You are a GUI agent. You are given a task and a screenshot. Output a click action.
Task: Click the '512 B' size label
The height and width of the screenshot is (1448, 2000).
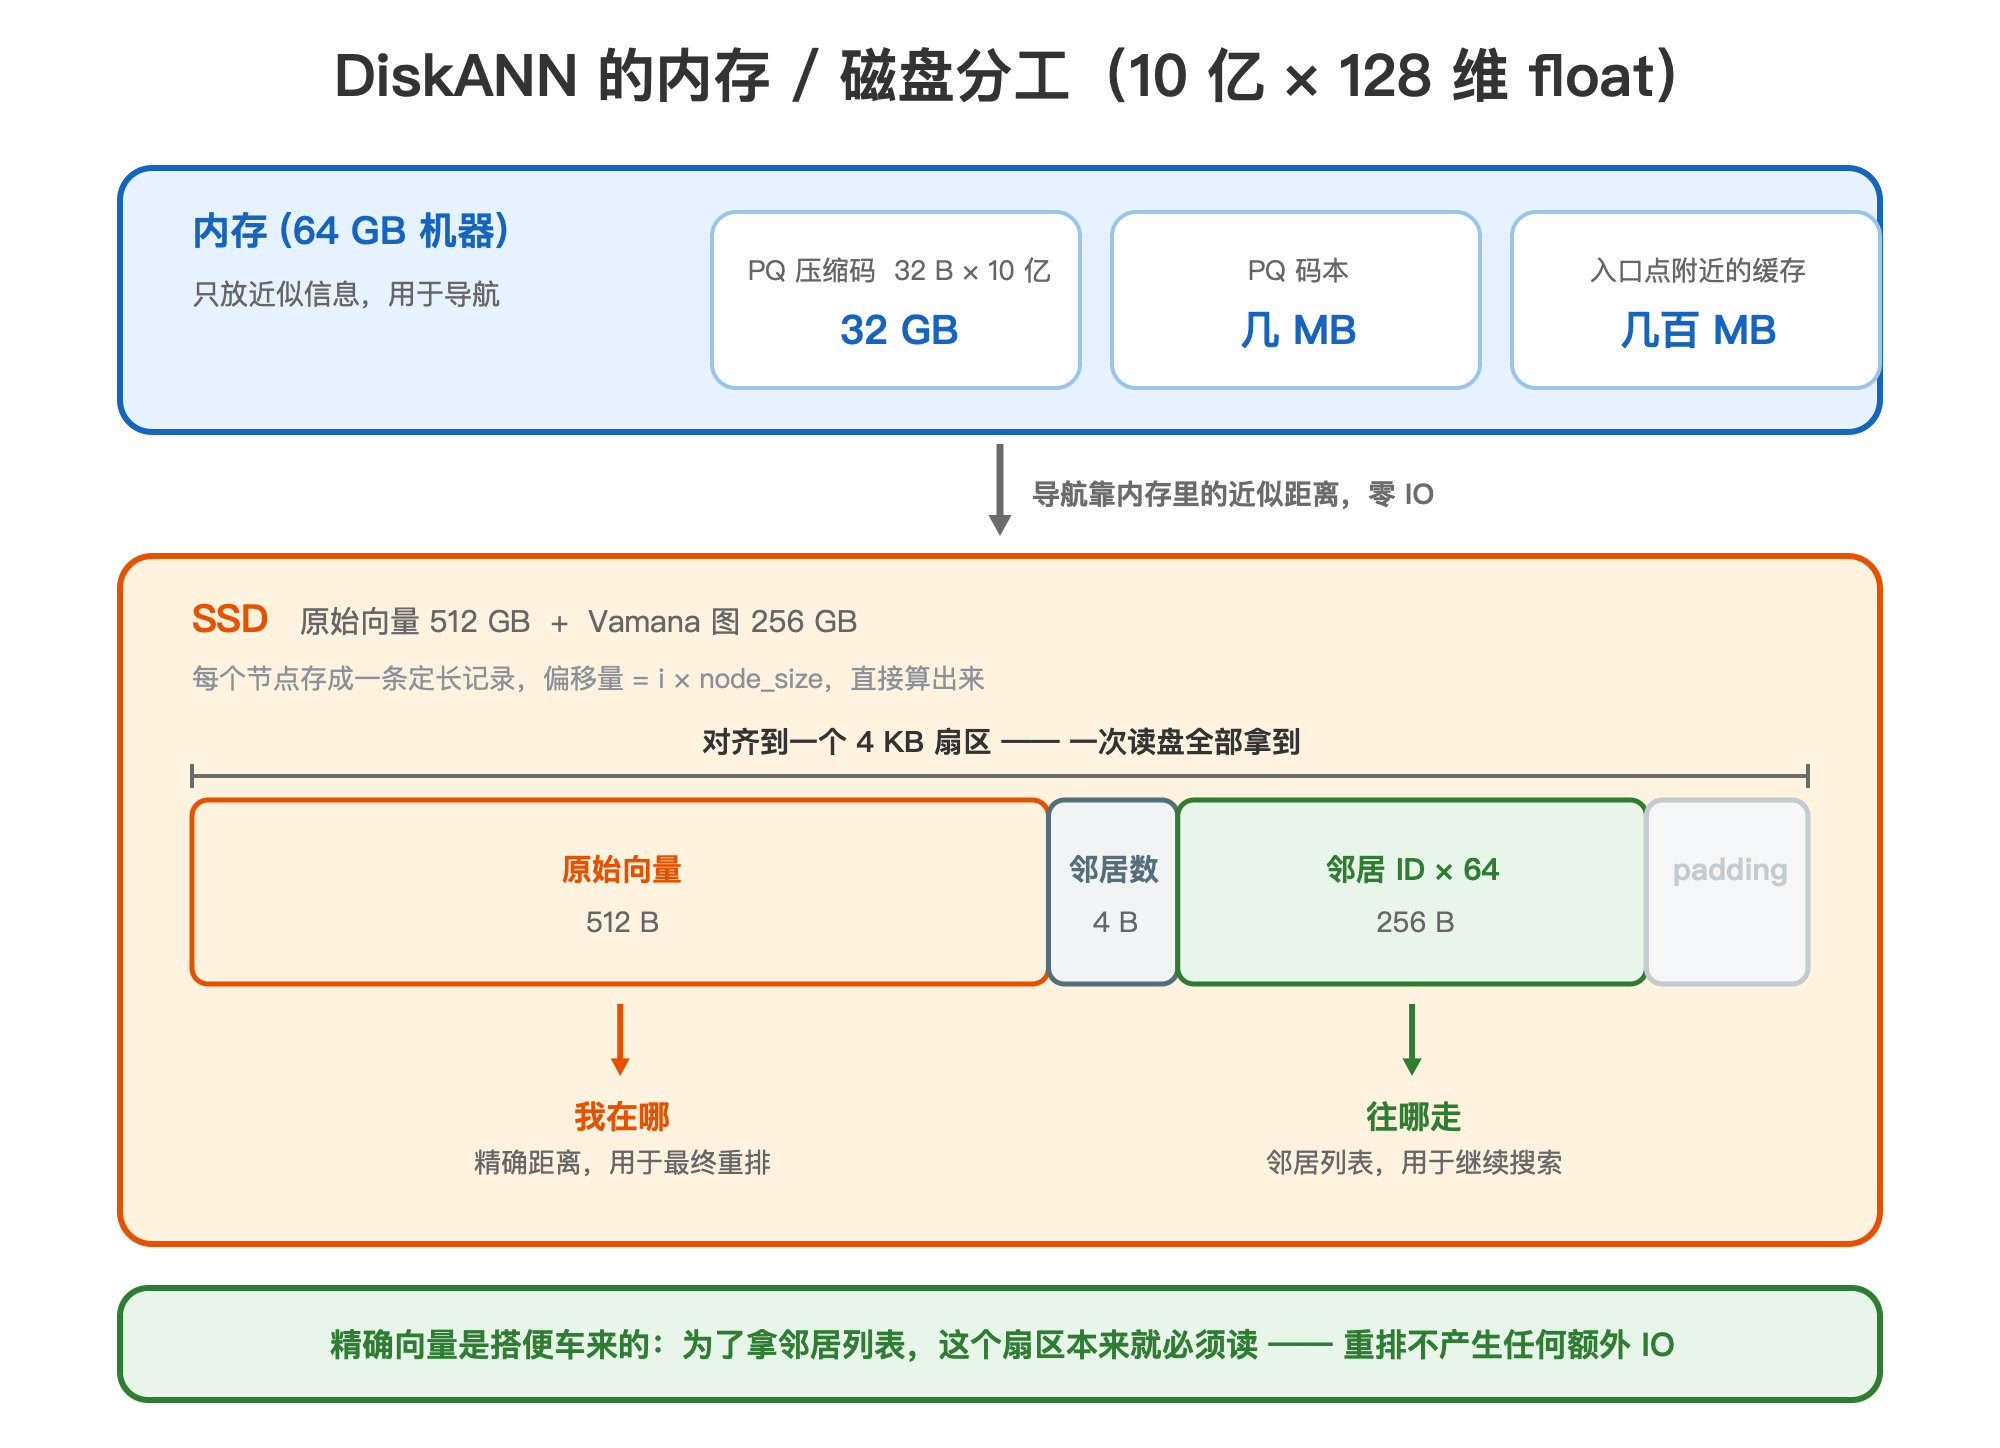click(622, 922)
